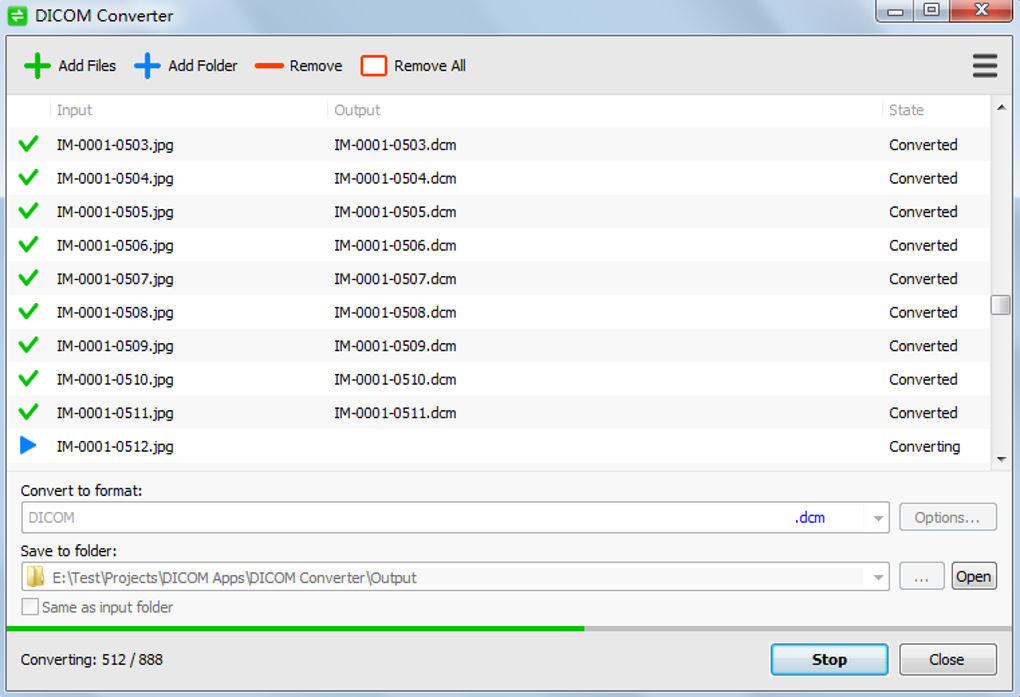Click the scroll up arrow of file list

(1001, 107)
